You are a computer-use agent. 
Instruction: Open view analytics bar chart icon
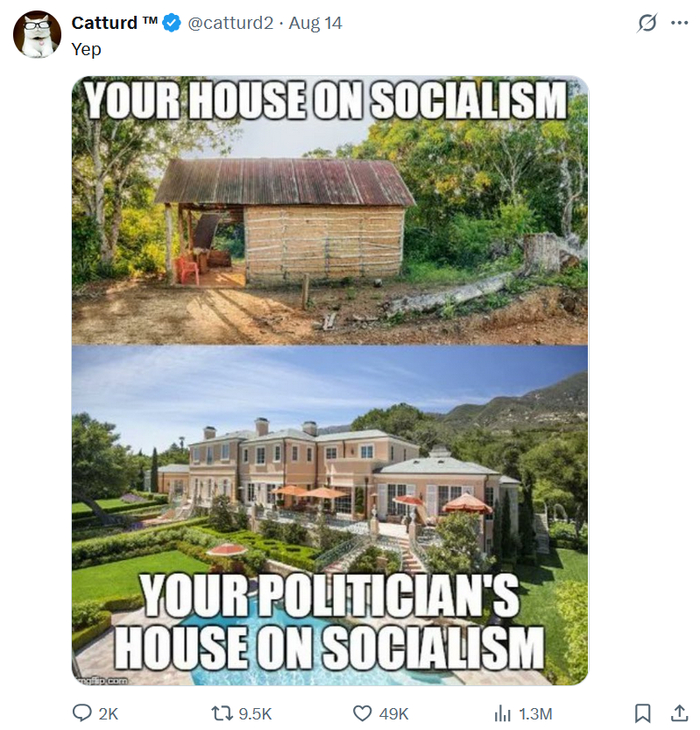pos(502,713)
